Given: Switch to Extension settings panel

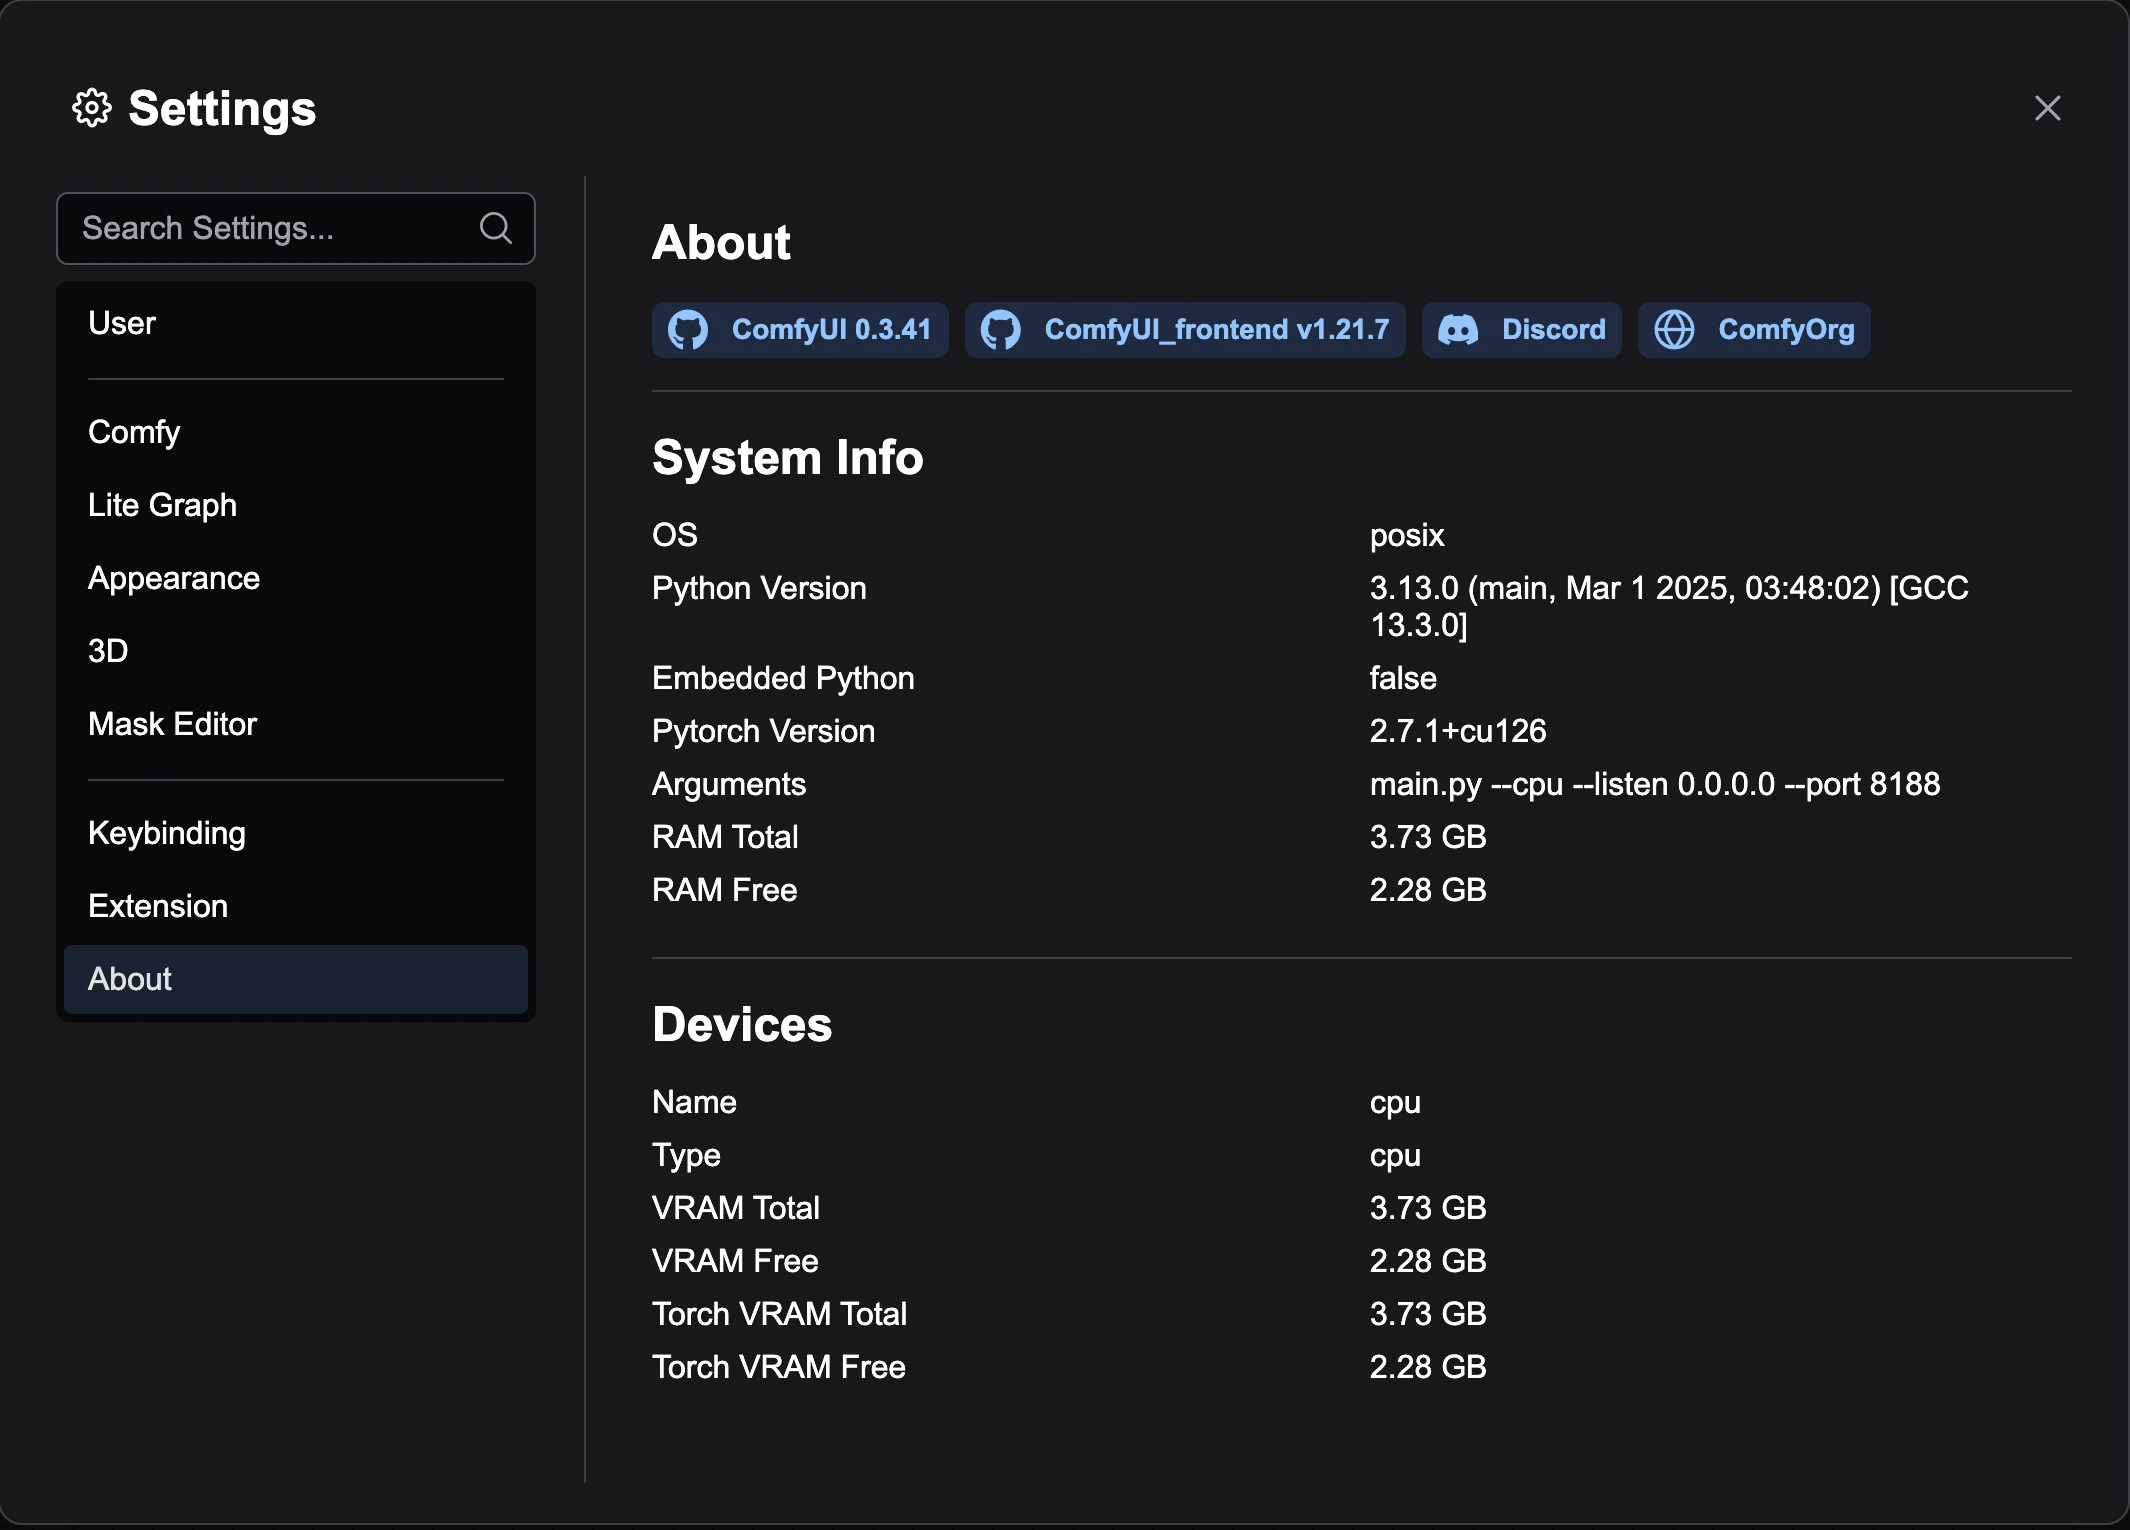Looking at the screenshot, I should pyautogui.click(x=158, y=906).
